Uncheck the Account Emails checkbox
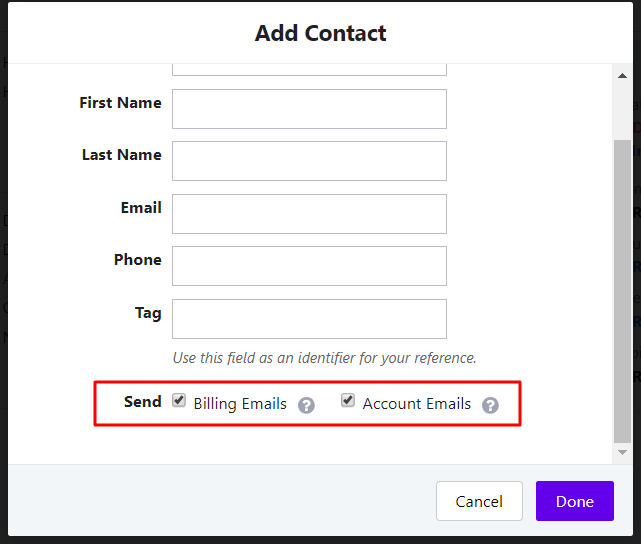 [x=348, y=400]
